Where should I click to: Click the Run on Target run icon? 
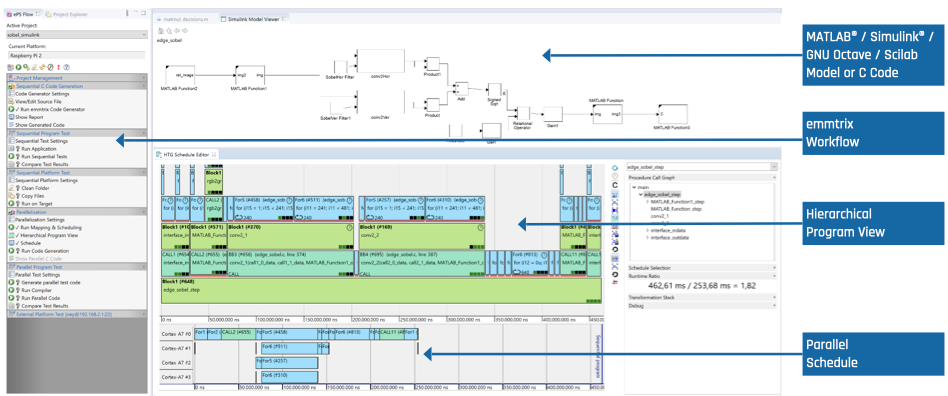pos(11,204)
